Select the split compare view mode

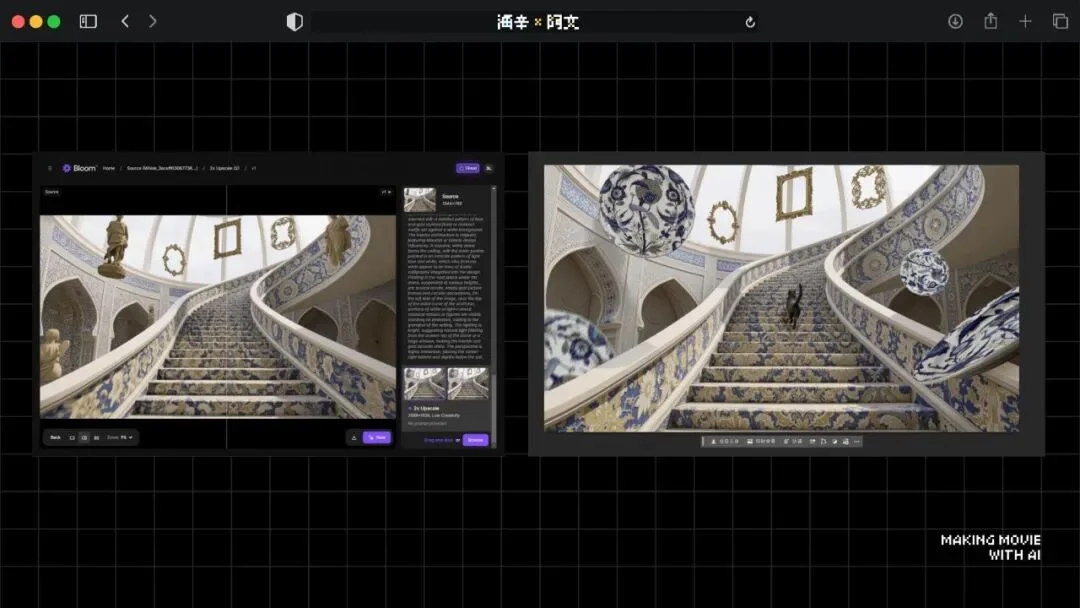coord(84,437)
